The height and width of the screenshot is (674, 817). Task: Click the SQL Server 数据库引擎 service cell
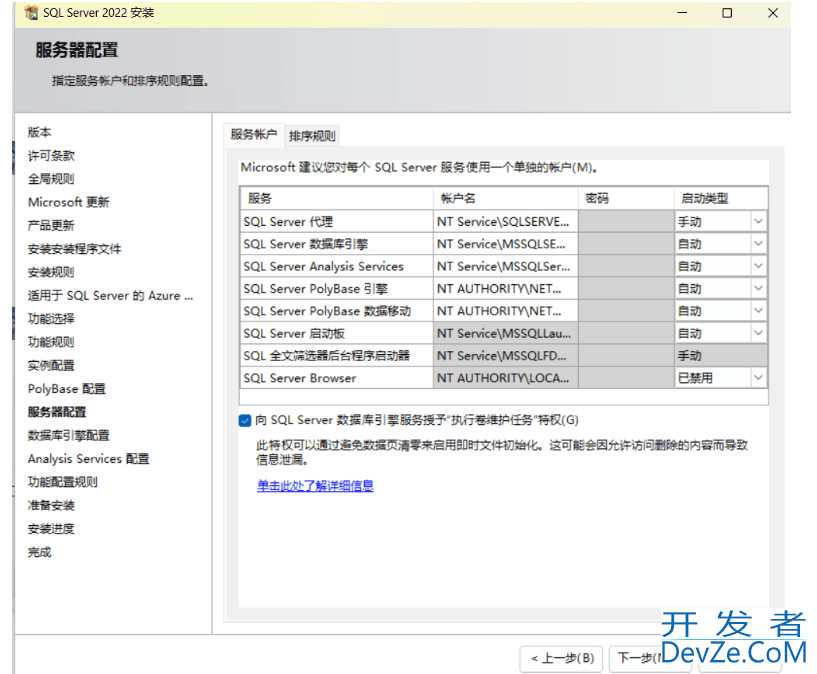[x=337, y=244]
